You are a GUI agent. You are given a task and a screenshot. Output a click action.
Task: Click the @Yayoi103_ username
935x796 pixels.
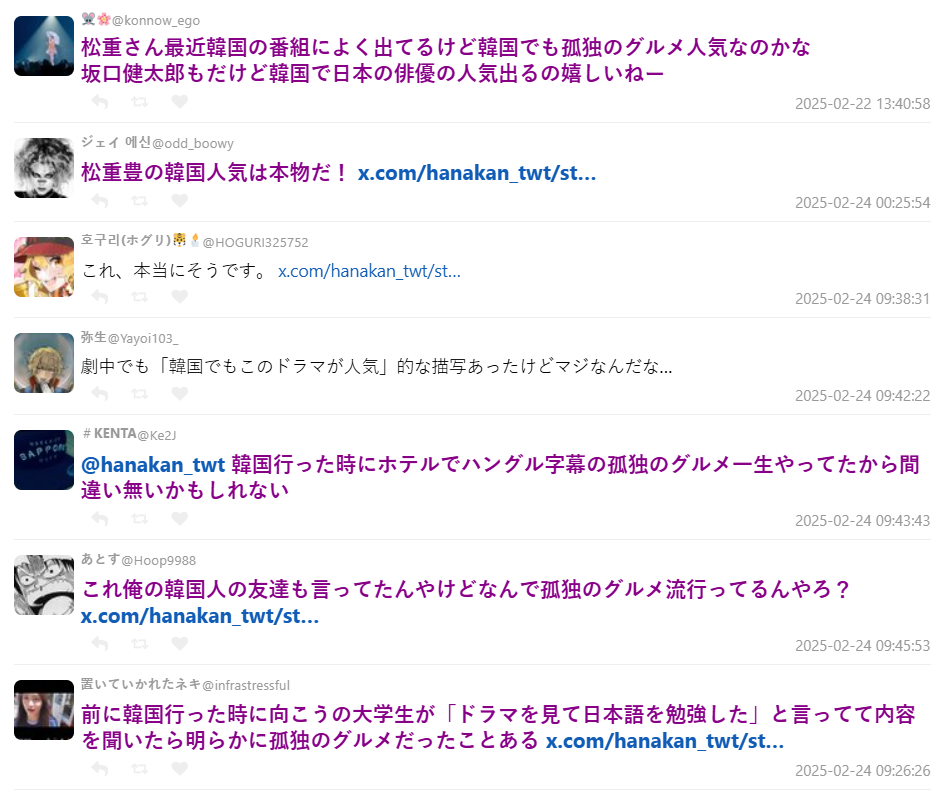[143, 339]
